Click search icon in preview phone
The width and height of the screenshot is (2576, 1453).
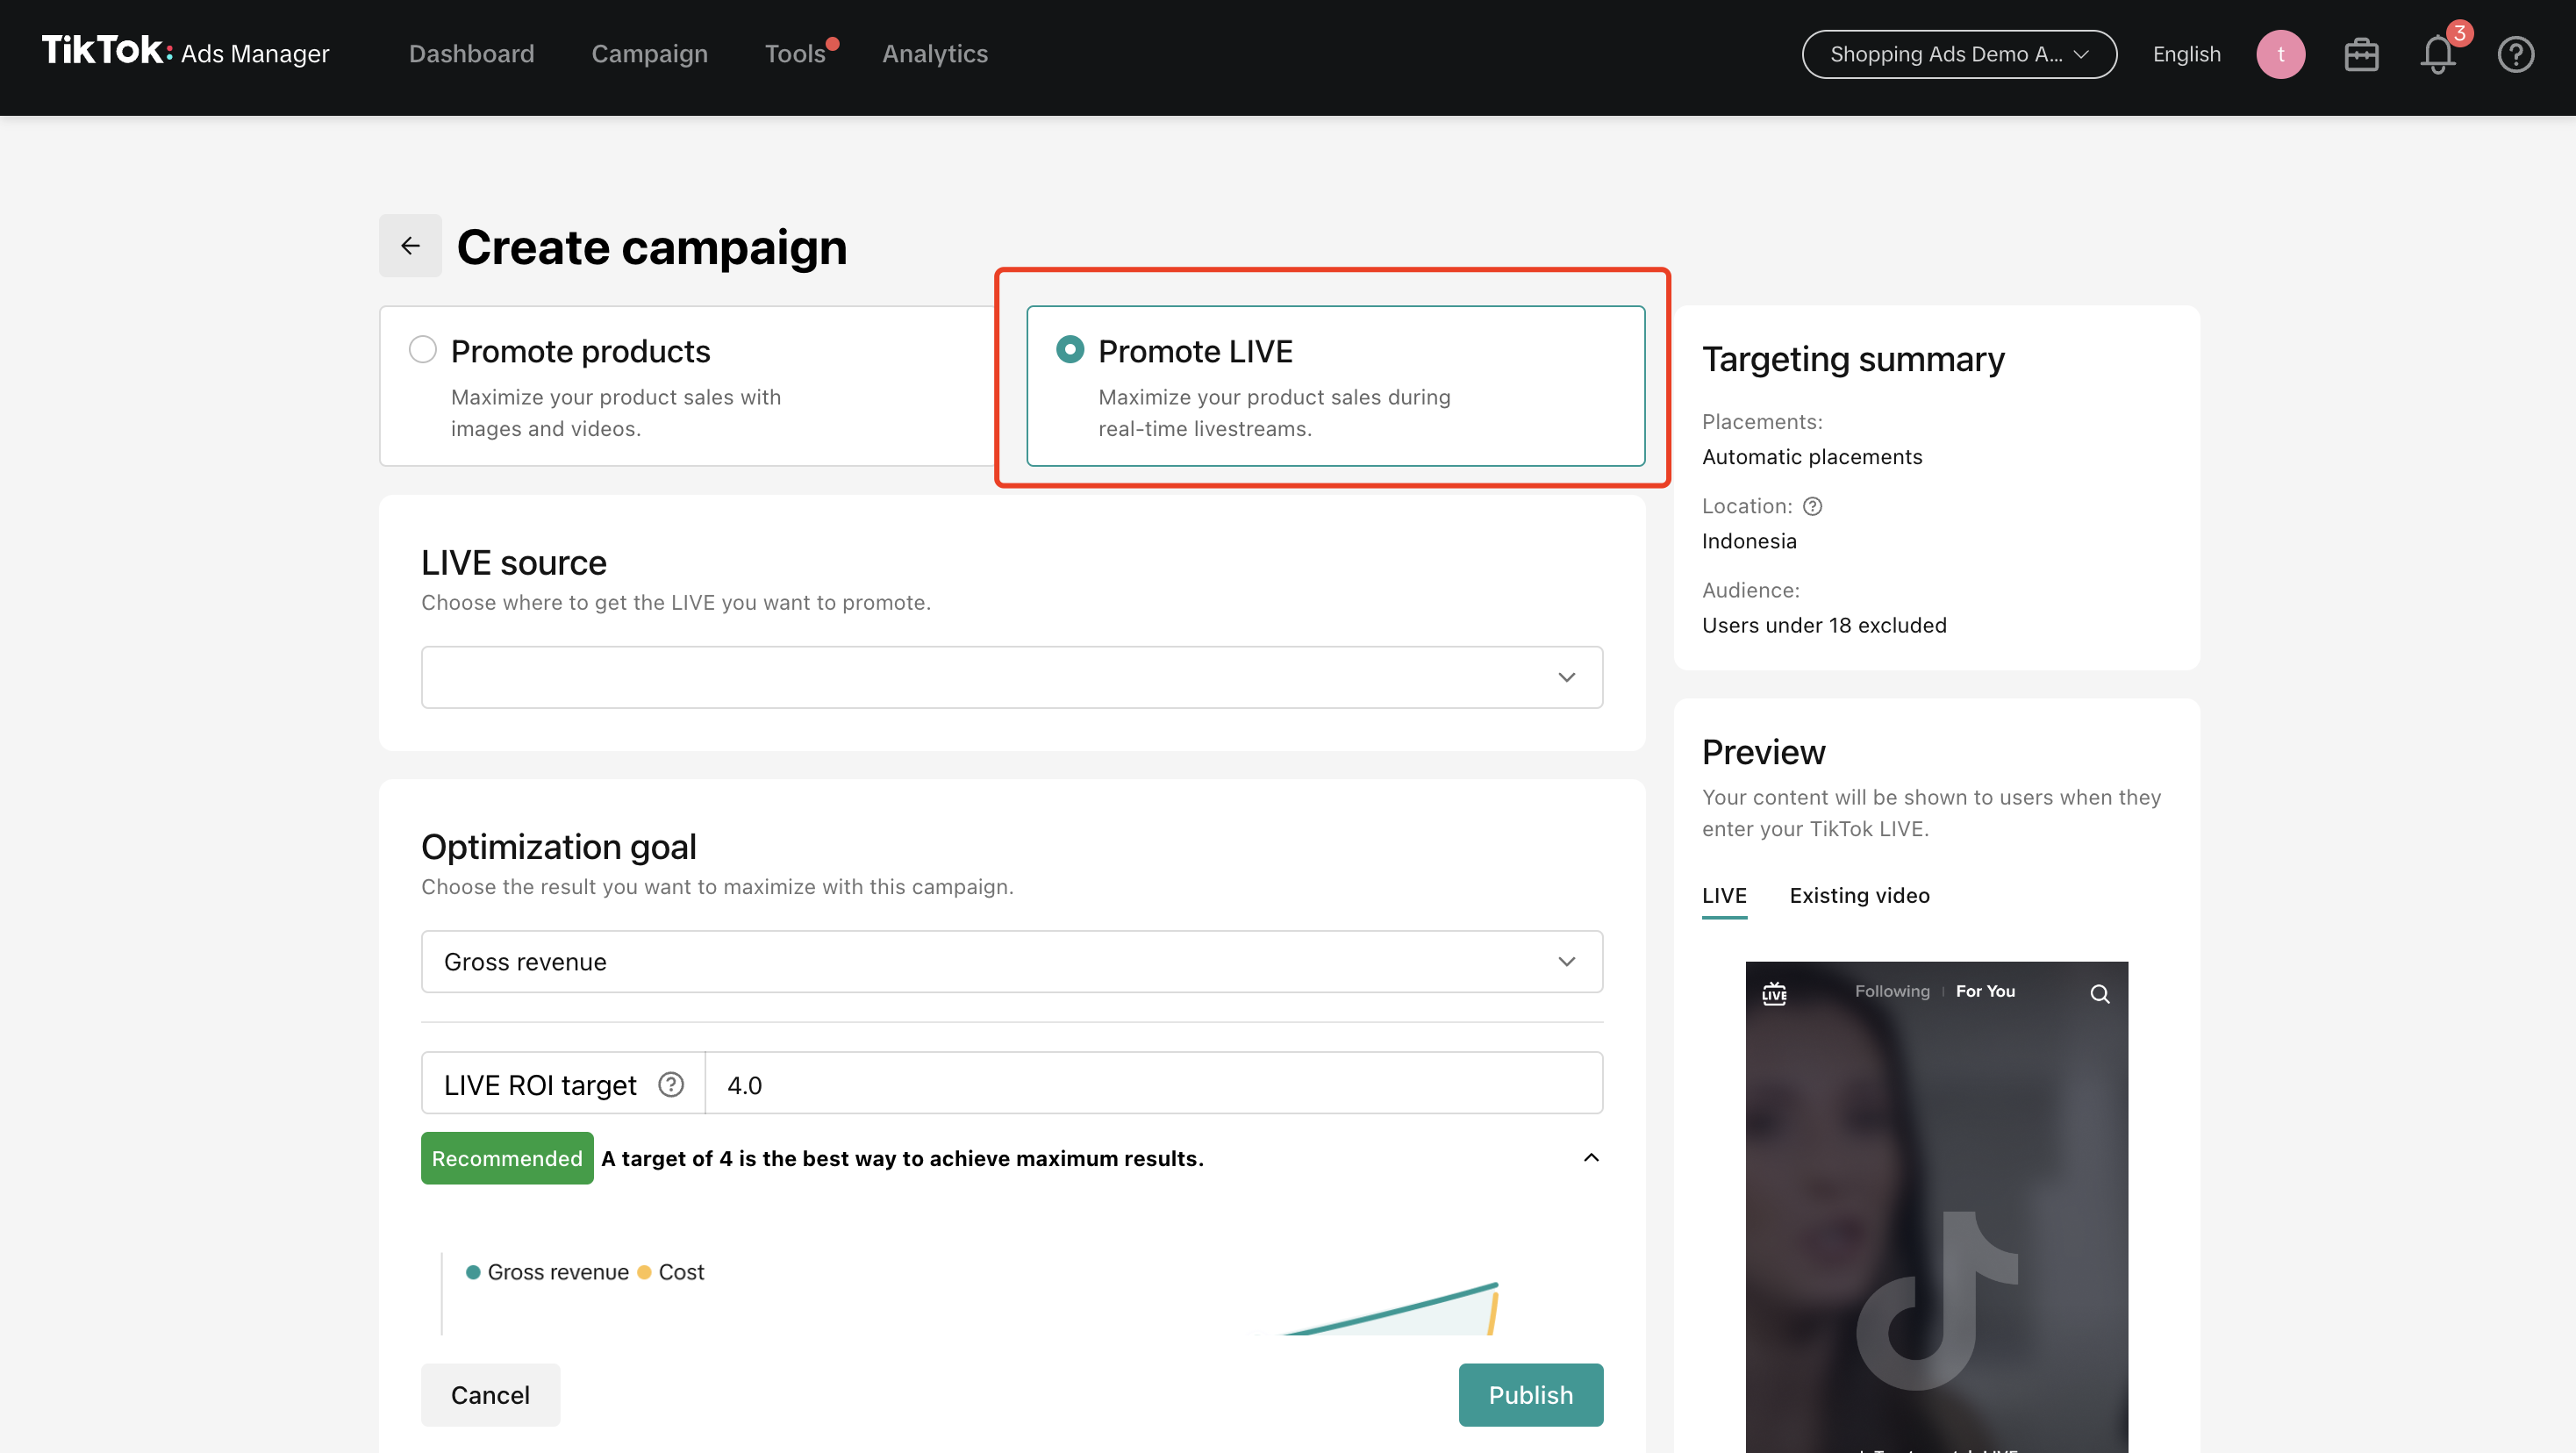[2099, 993]
